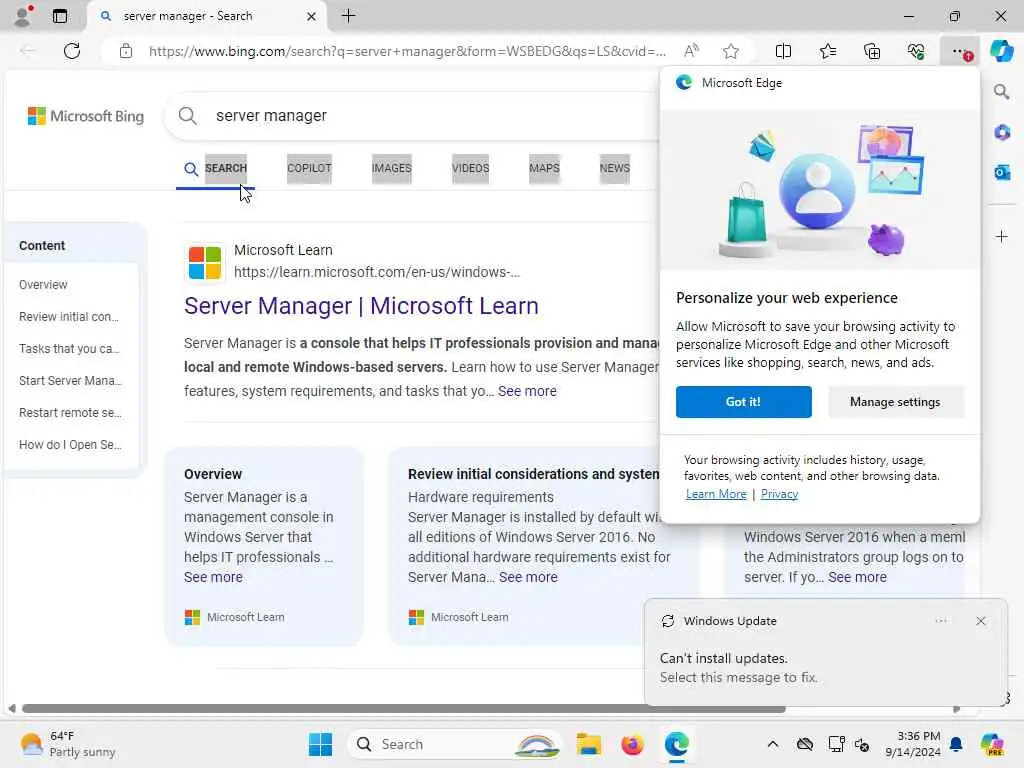Click Microsoft Learn source under Overview card
1024x768 pixels.
(x=234, y=617)
